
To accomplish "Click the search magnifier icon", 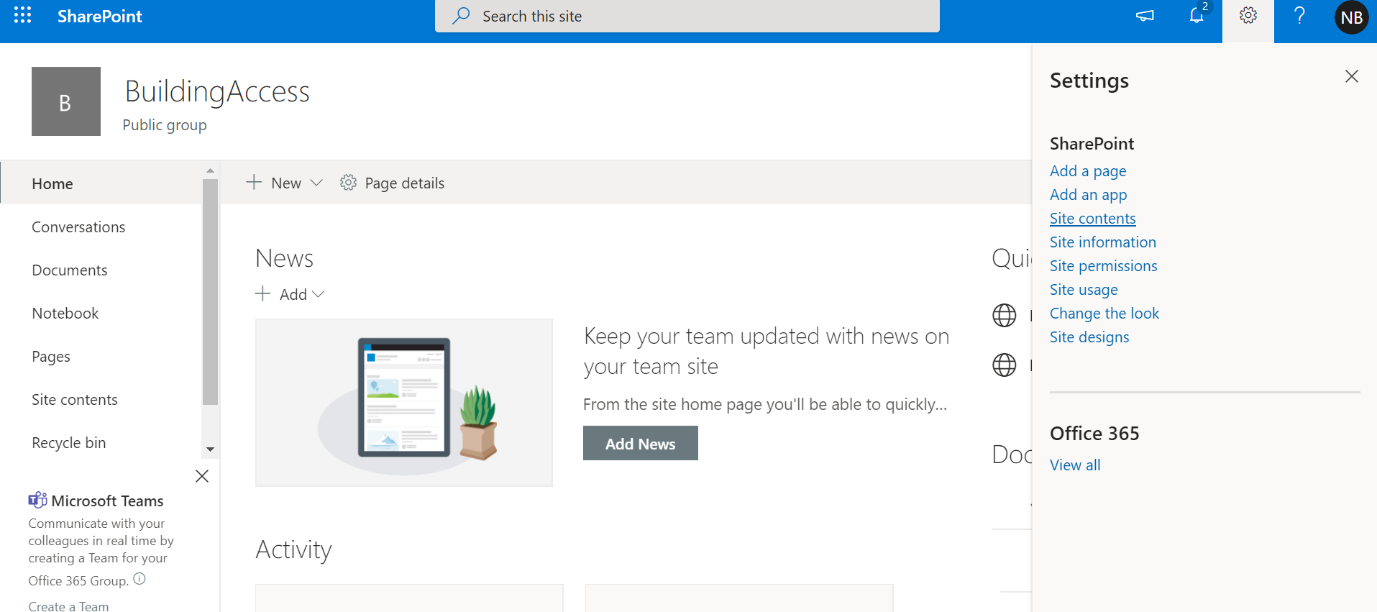I will (461, 16).
